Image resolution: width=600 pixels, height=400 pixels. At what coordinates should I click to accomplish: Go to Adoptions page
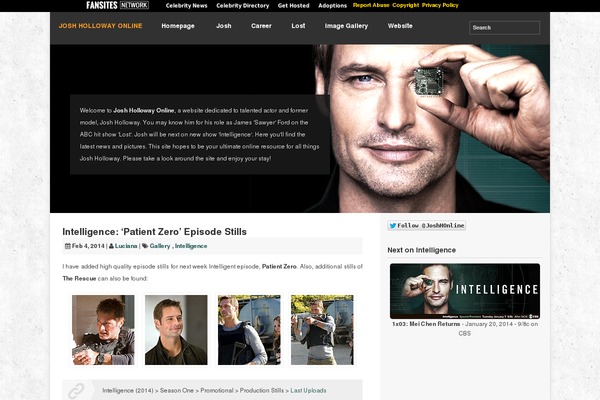(333, 6)
